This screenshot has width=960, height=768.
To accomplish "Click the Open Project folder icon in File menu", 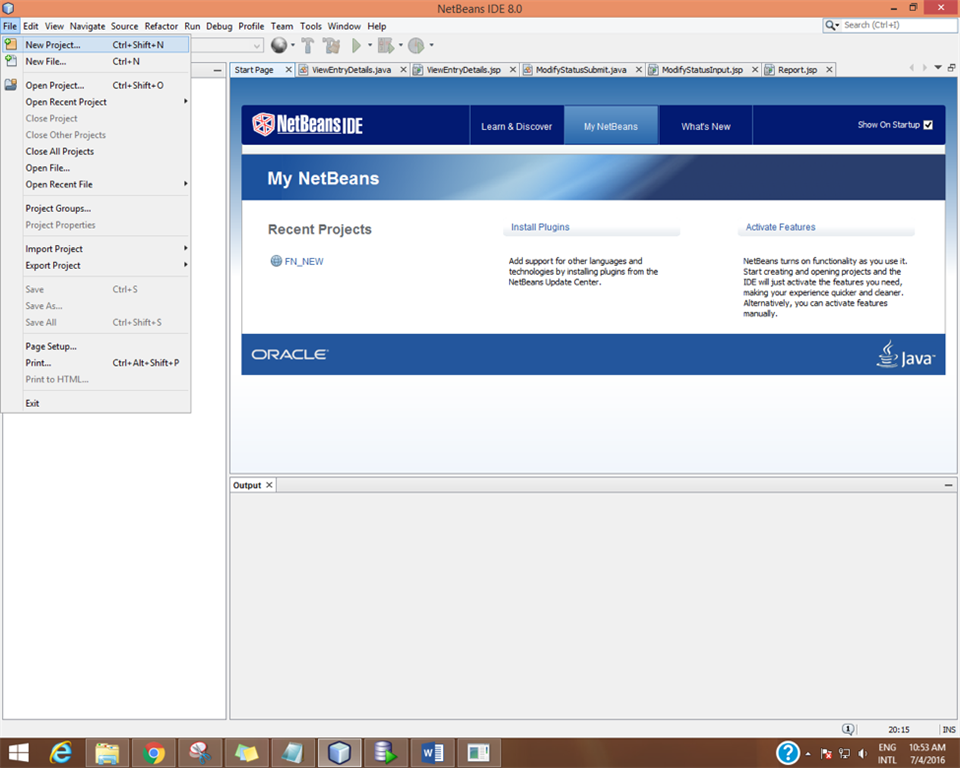I will click(x=10, y=85).
